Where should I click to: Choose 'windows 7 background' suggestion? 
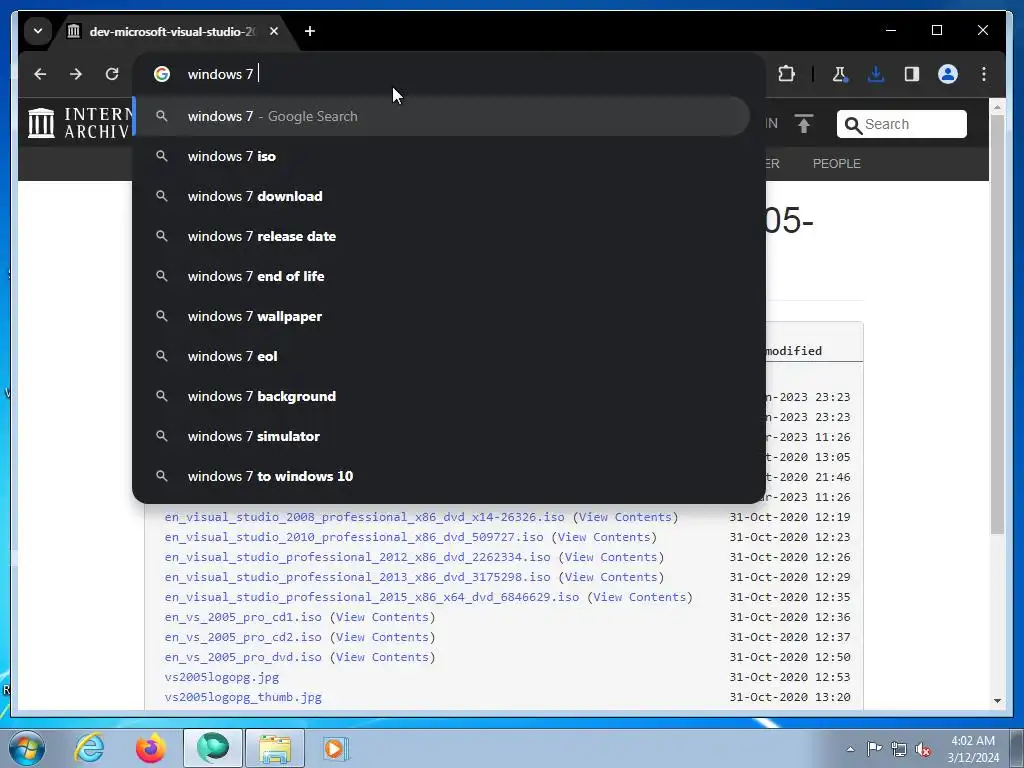pos(441,396)
